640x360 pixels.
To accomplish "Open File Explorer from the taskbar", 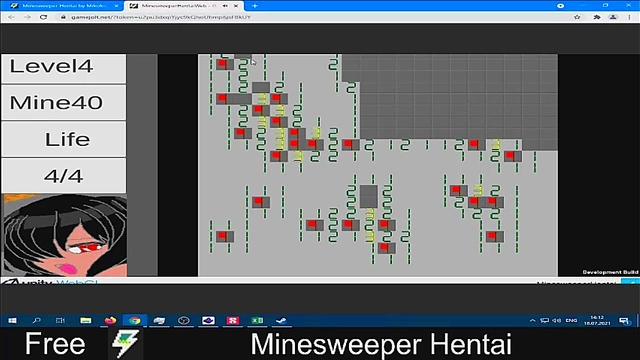I will point(85,320).
